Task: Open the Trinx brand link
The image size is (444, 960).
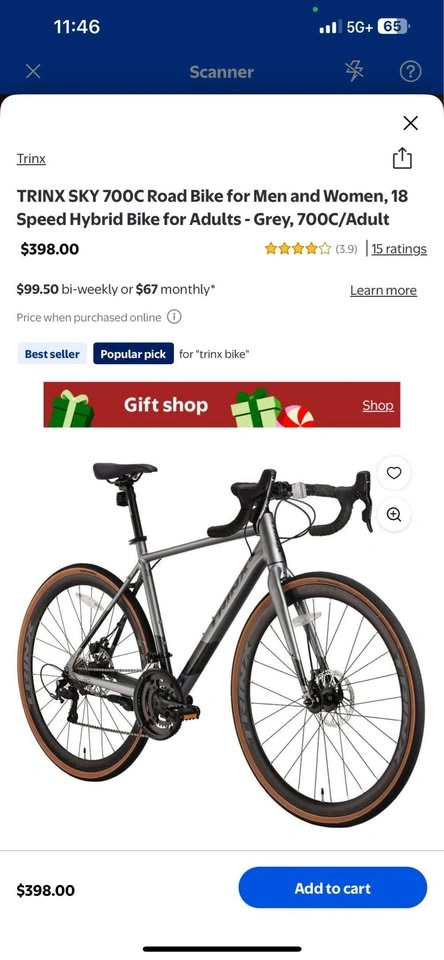Action: click(x=31, y=159)
